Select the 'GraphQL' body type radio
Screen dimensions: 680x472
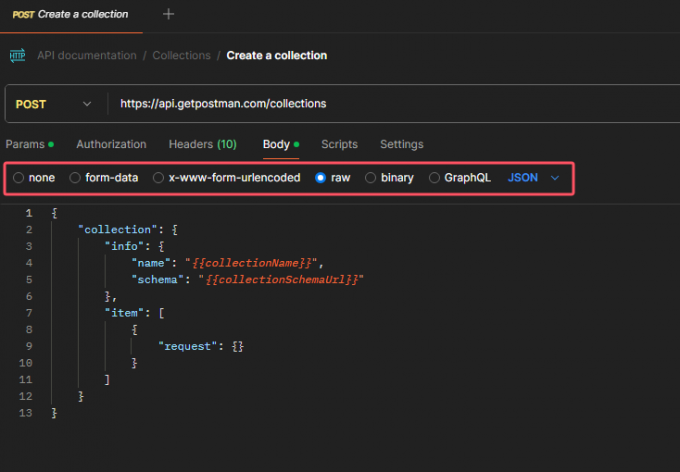tap(434, 177)
